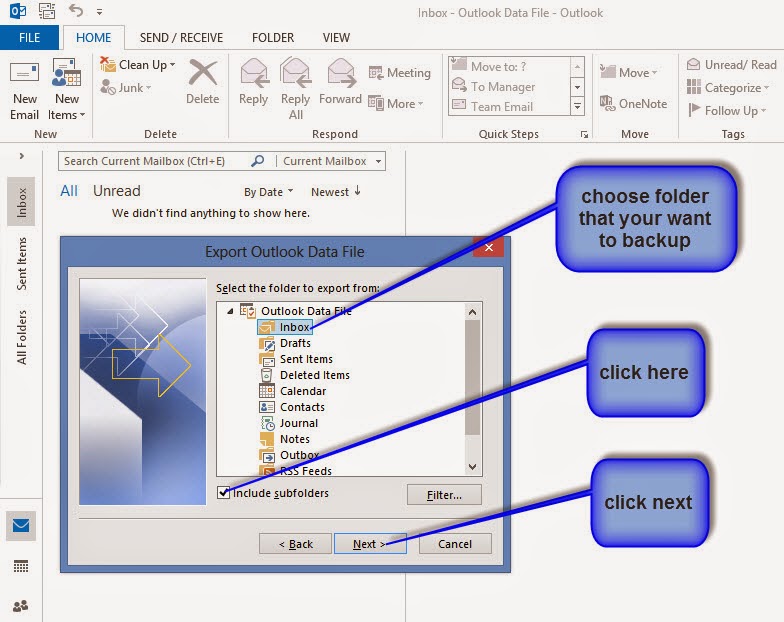
Task: Select the To Manager quick step
Action: [508, 86]
